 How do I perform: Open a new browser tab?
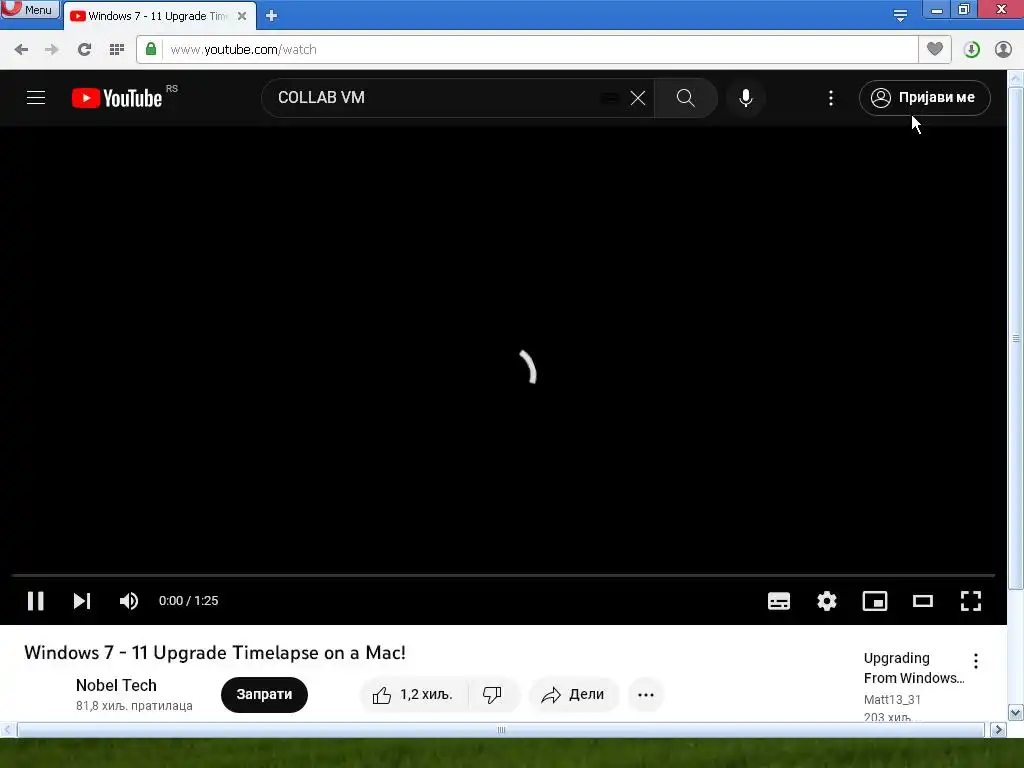(x=272, y=16)
